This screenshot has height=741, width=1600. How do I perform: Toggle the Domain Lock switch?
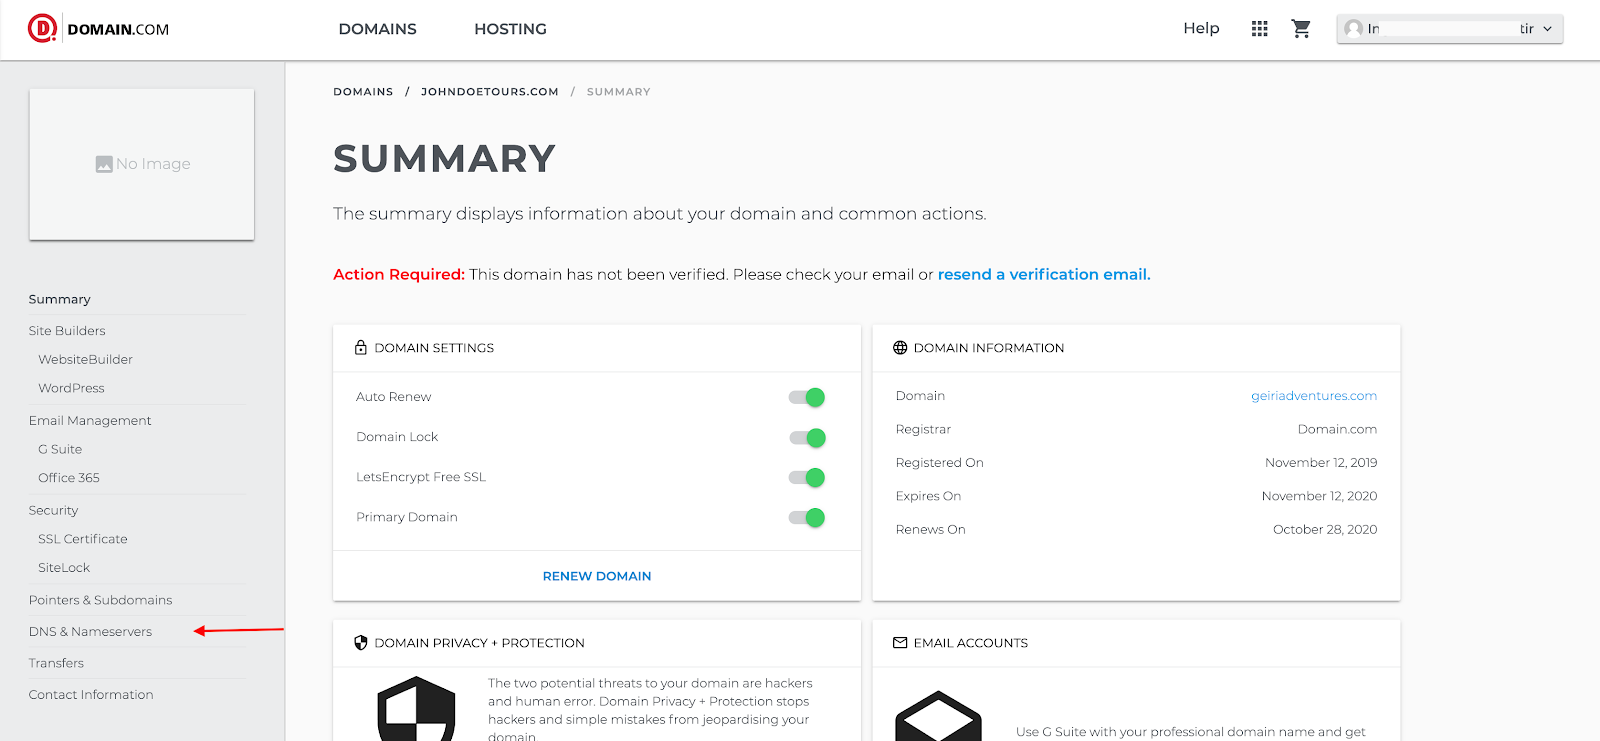pos(807,437)
